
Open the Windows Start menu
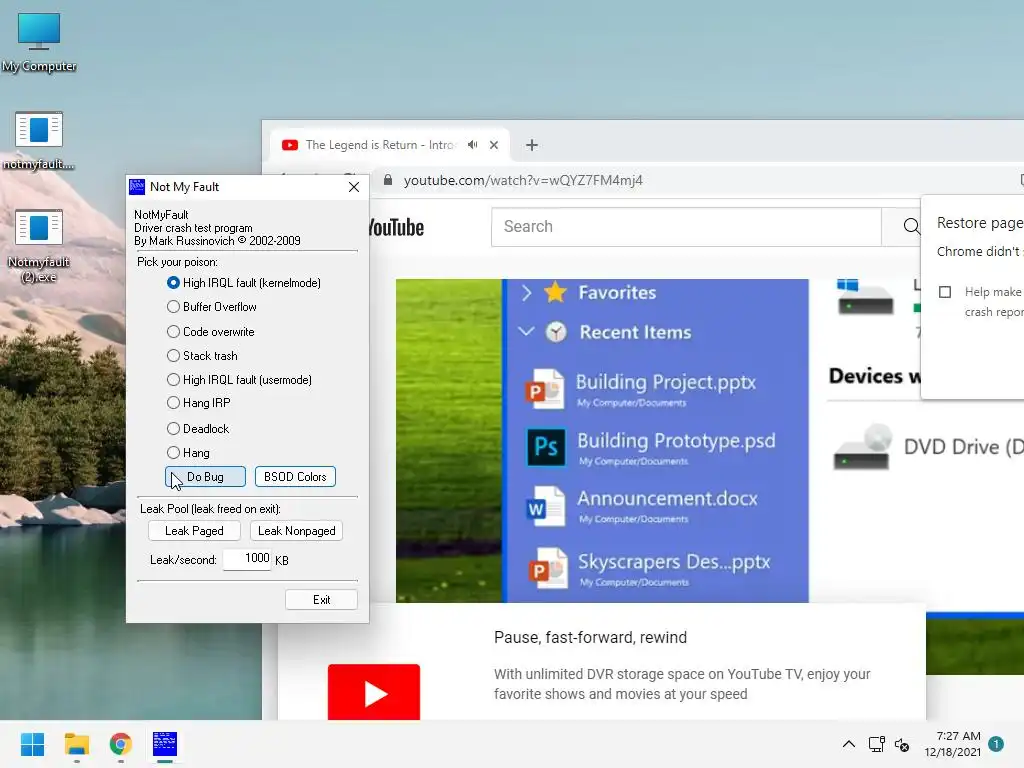tap(33, 744)
